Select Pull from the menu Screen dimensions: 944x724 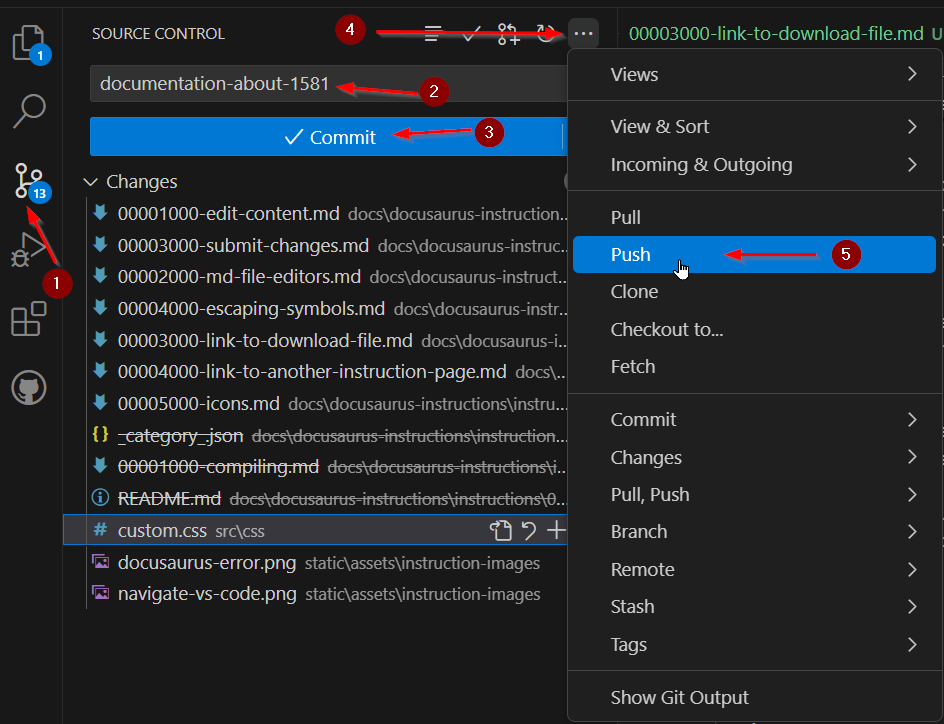pos(626,217)
